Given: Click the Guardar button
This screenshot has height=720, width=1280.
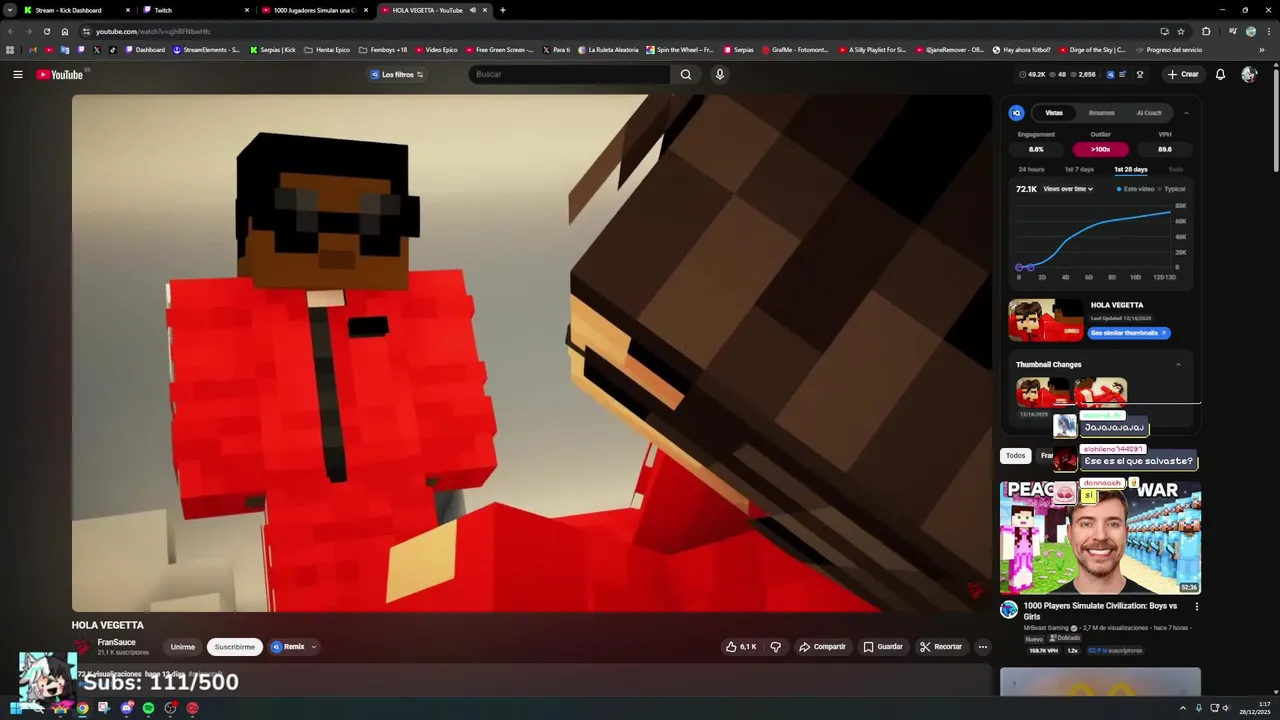Looking at the screenshot, I should 883,647.
